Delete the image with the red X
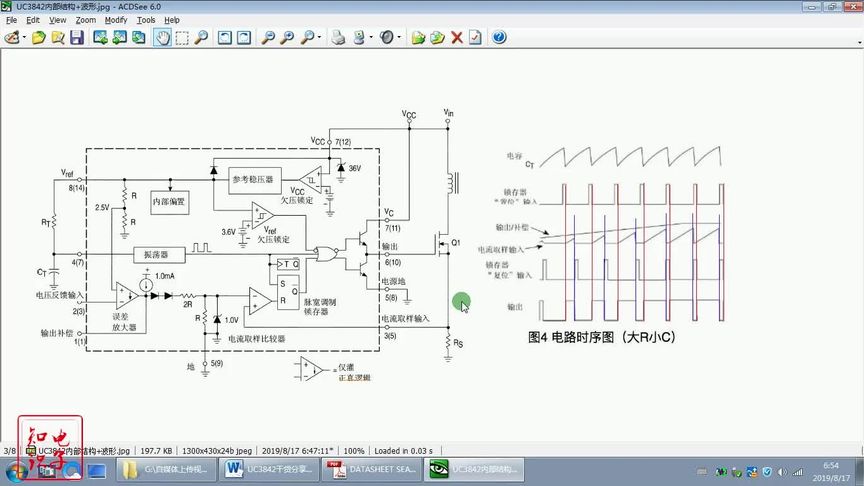 [457, 37]
